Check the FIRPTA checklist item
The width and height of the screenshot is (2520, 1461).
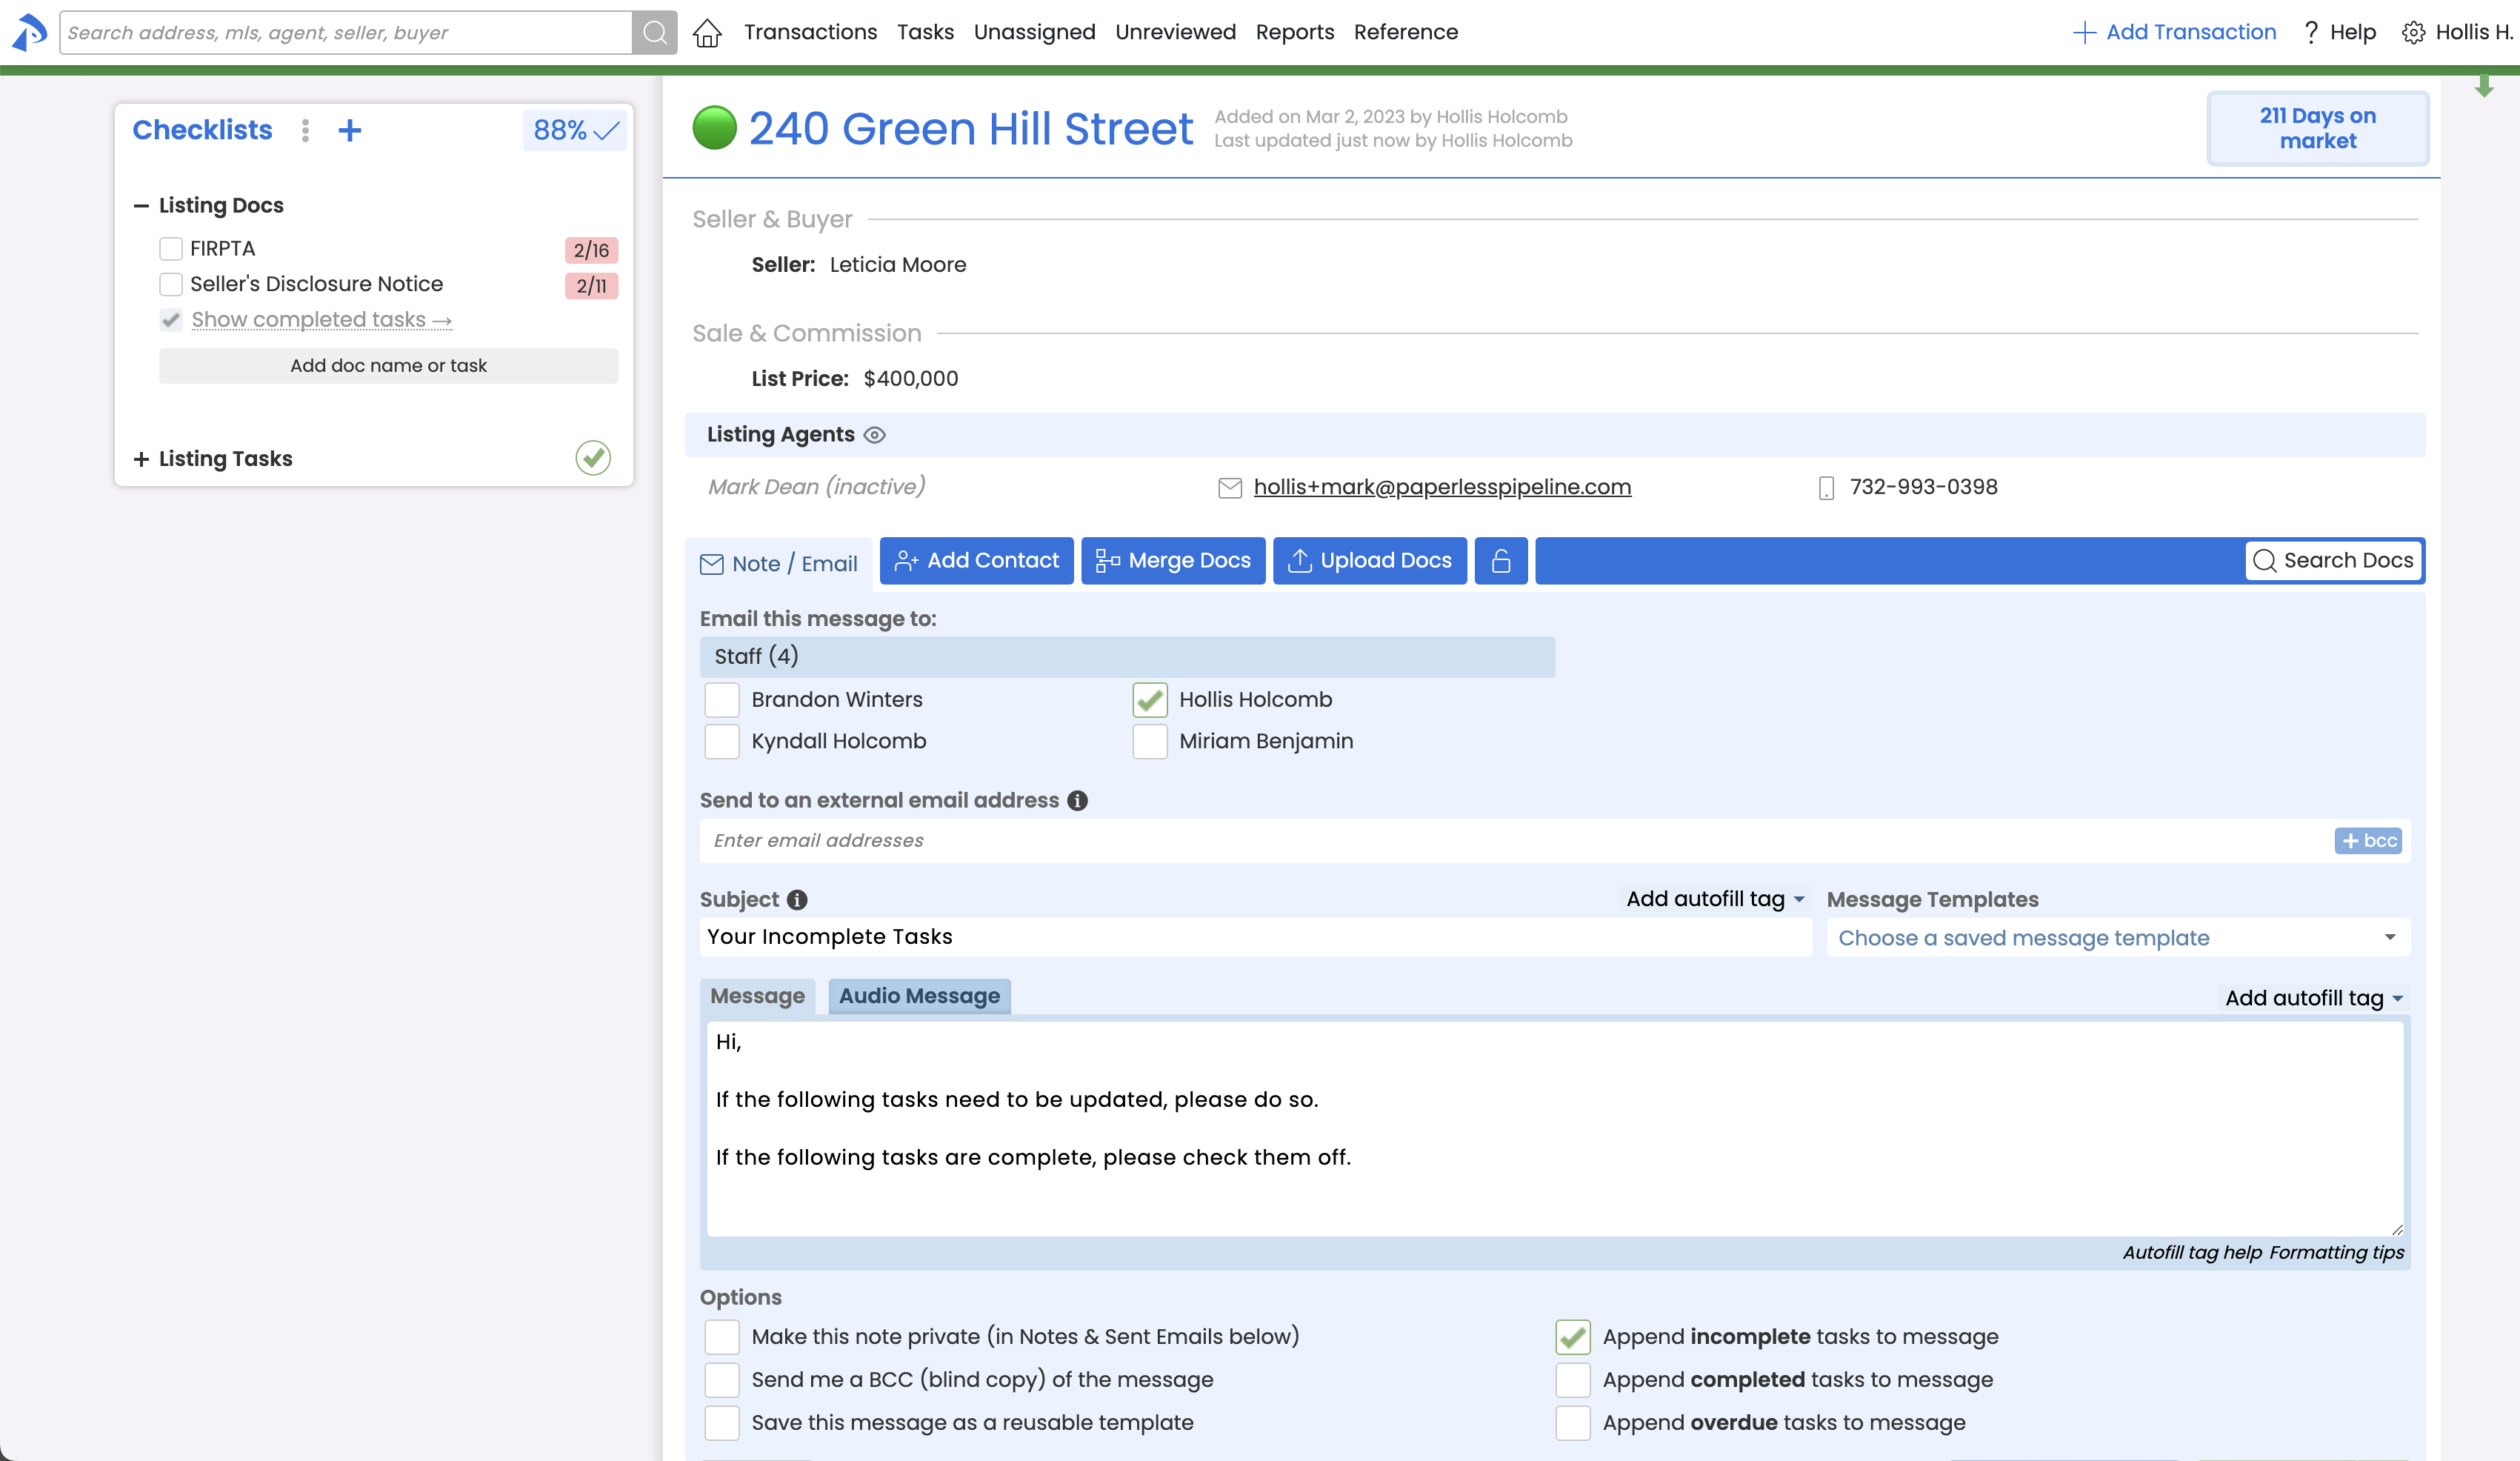171,249
